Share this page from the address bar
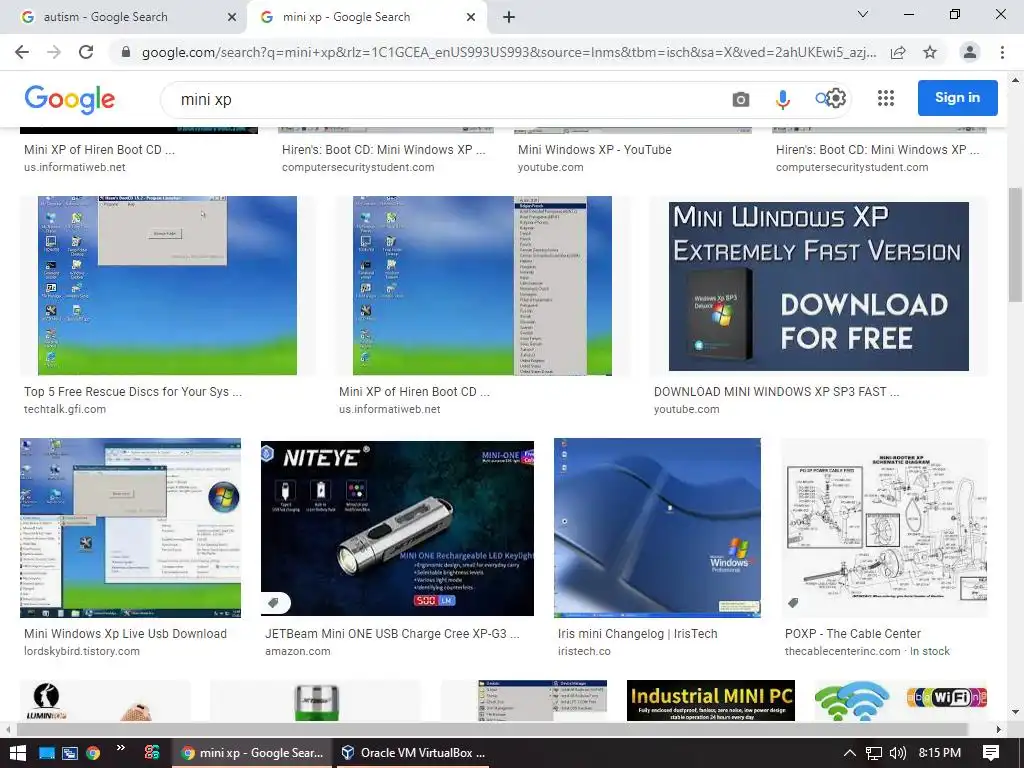This screenshot has width=1024, height=768. (898, 52)
